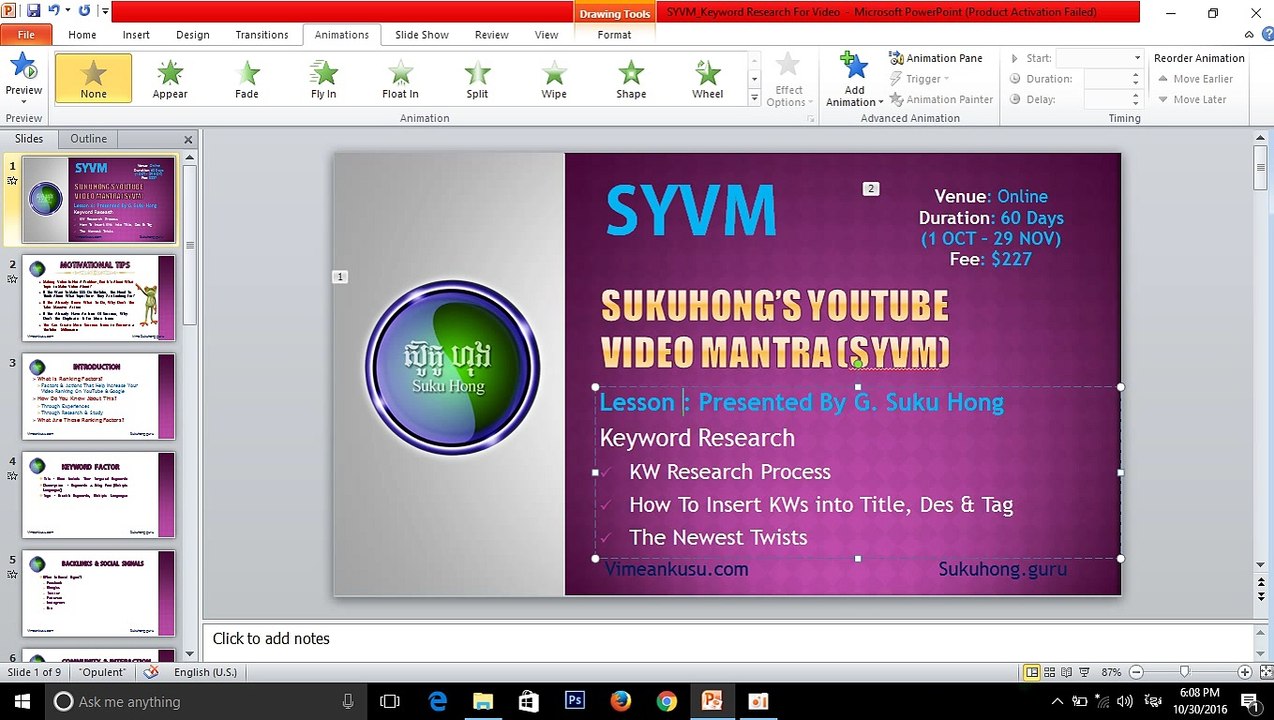Screen dimensions: 1274x720
Task: Open the Undo history dropdown arrow
Action: (x=66, y=12)
